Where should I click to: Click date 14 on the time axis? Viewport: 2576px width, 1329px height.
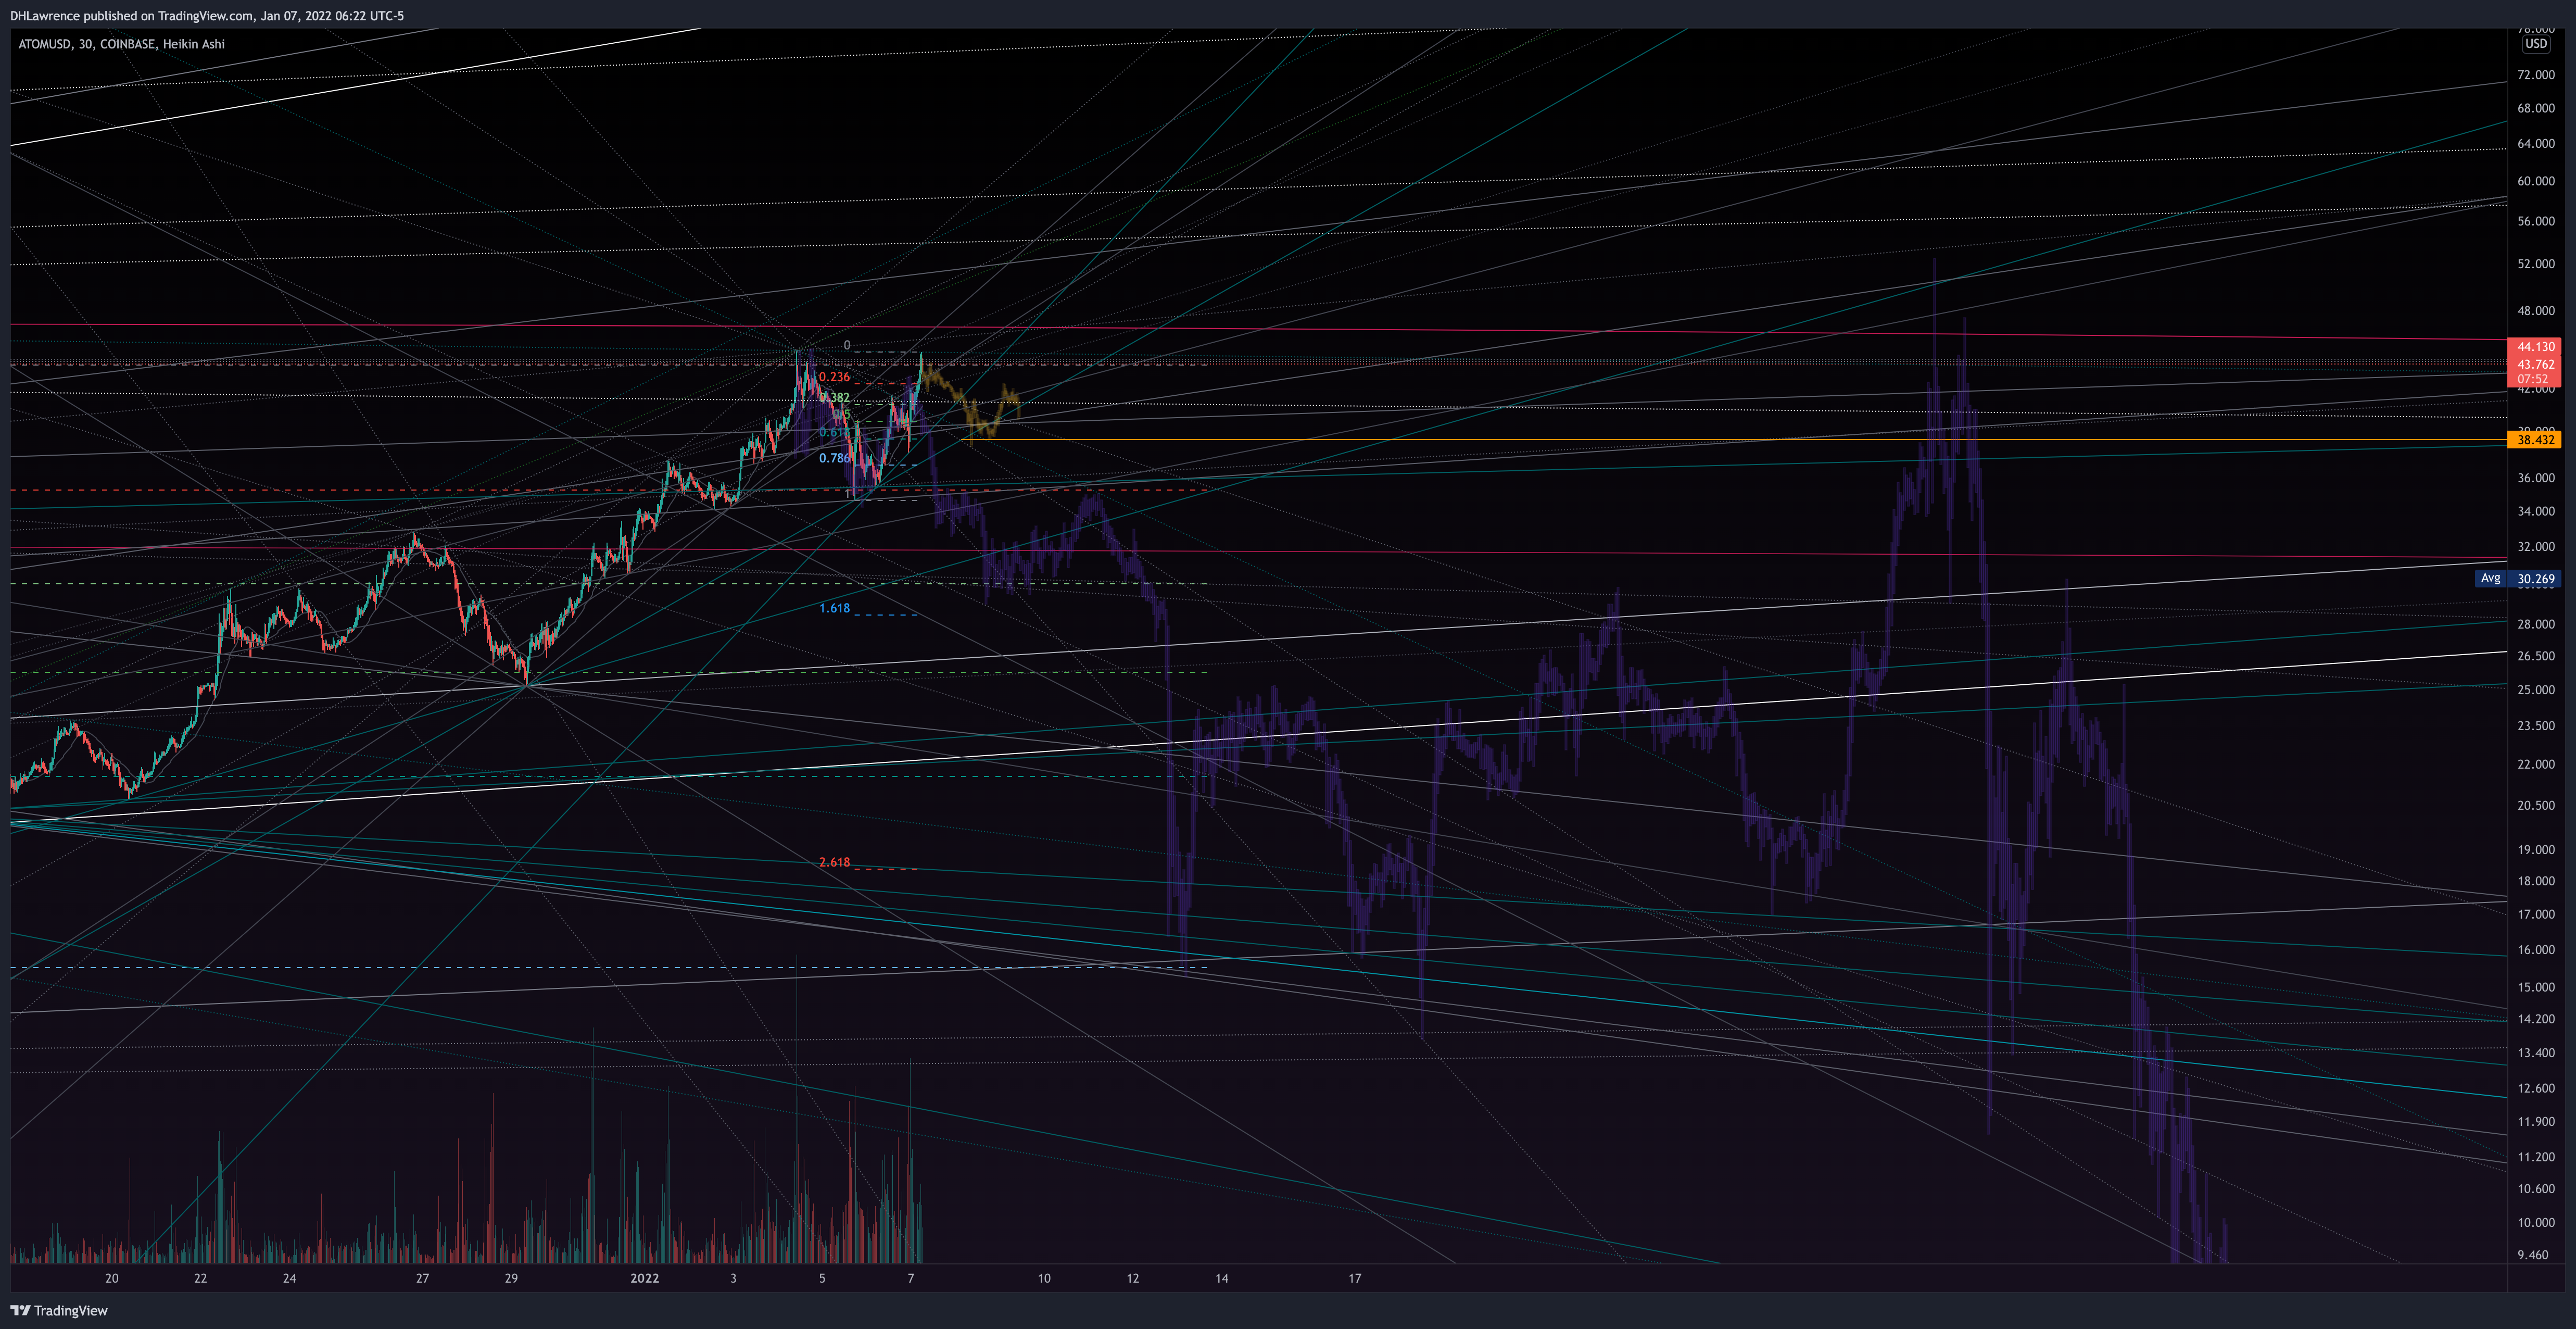1222,1278
